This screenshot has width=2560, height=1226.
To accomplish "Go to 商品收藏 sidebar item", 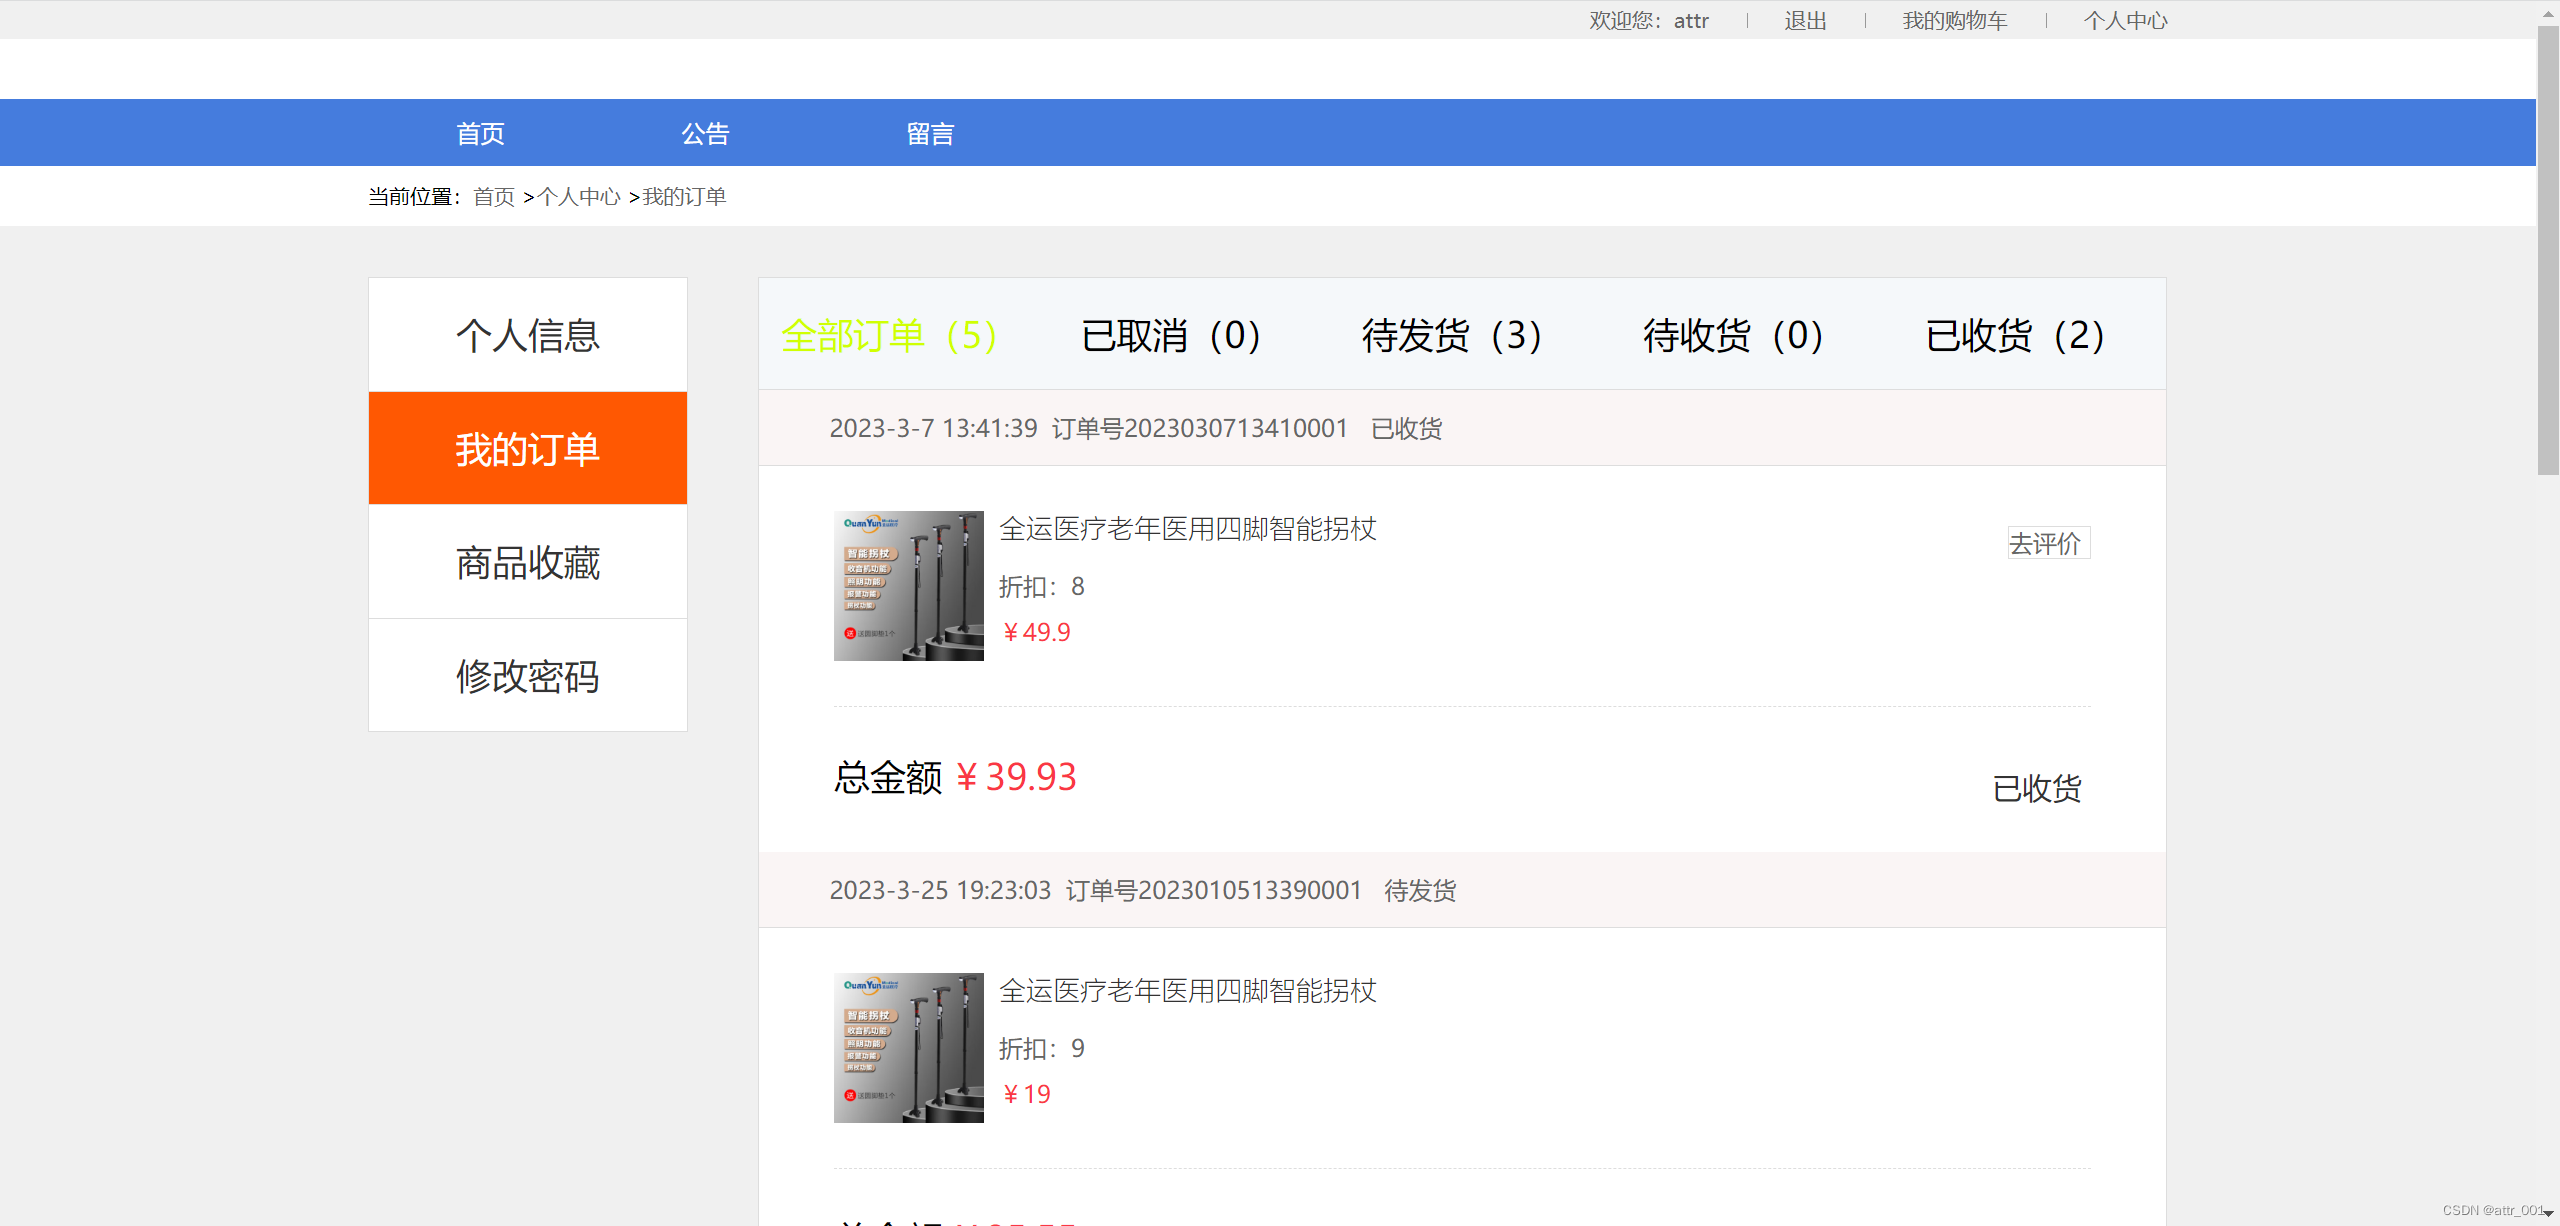I will [528, 562].
